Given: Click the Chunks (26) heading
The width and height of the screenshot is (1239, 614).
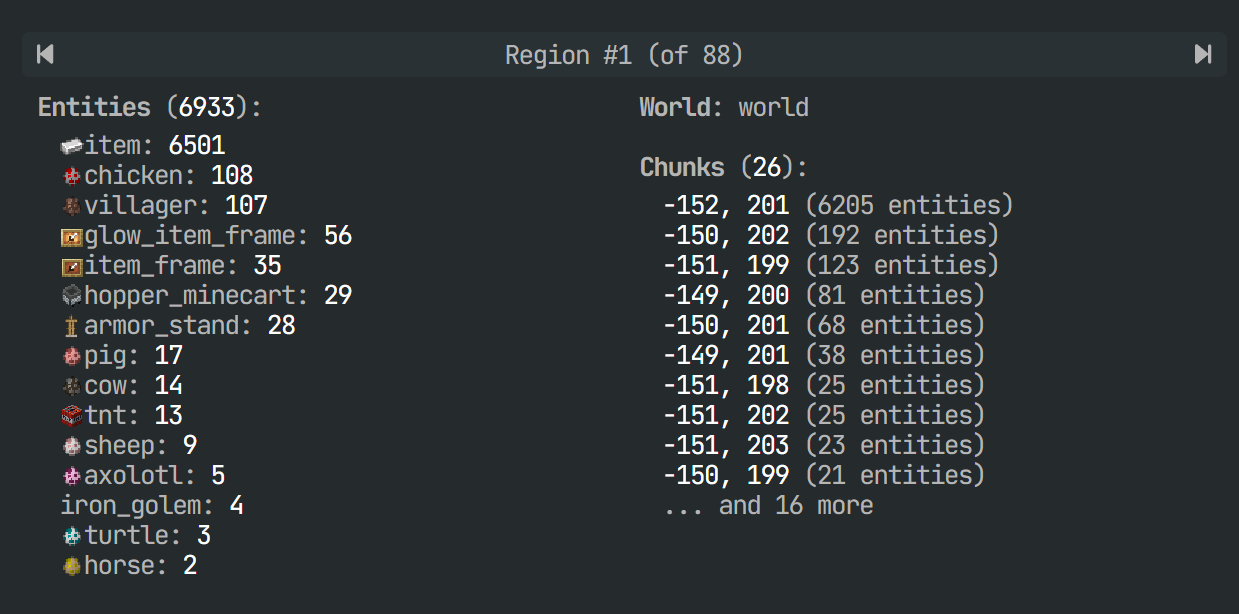Looking at the screenshot, I should click(723, 167).
